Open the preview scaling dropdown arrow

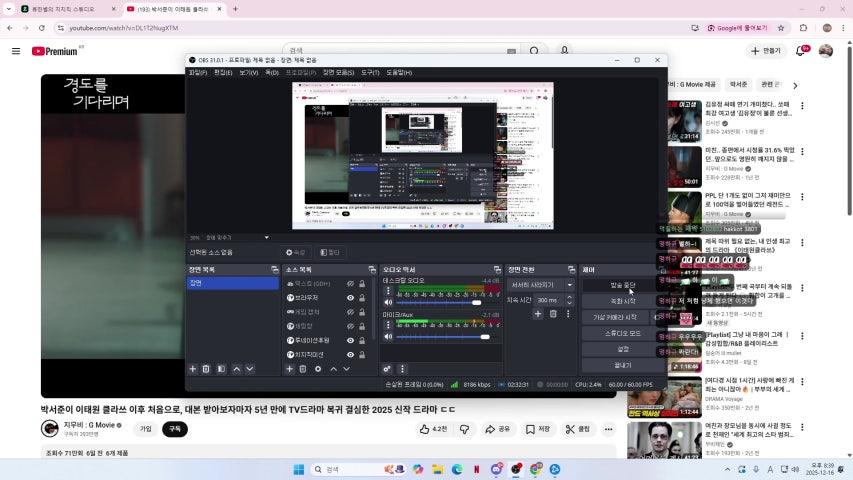coord(266,238)
